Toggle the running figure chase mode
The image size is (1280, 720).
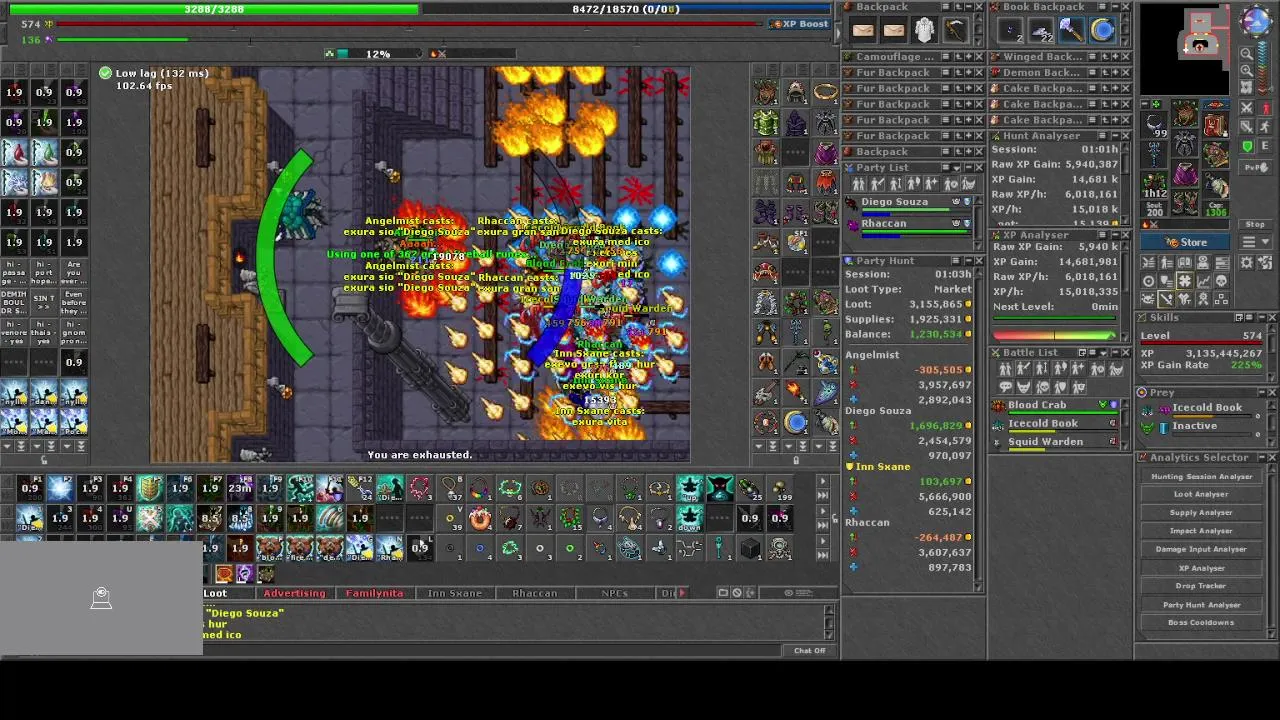pyautogui.click(x=1263, y=127)
